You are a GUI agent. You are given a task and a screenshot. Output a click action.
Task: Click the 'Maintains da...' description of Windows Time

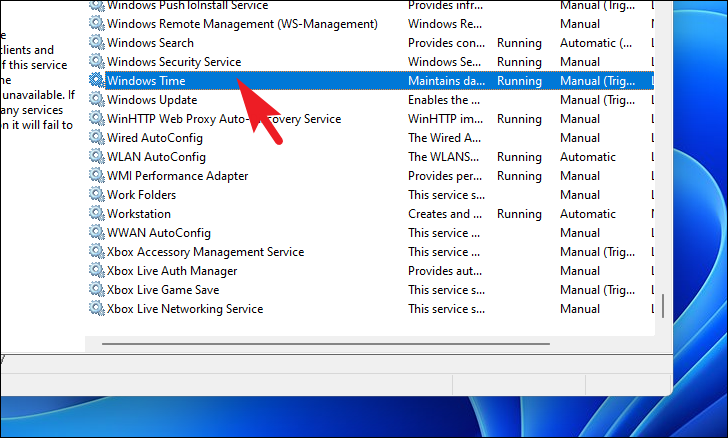447,81
